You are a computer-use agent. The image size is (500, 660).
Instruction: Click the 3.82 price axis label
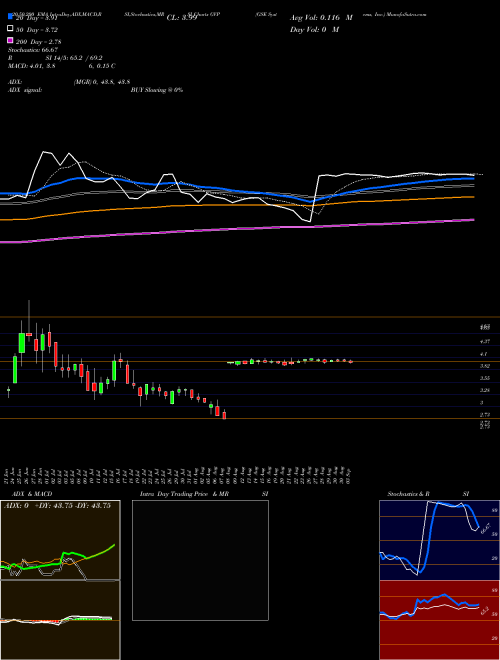coord(484,366)
